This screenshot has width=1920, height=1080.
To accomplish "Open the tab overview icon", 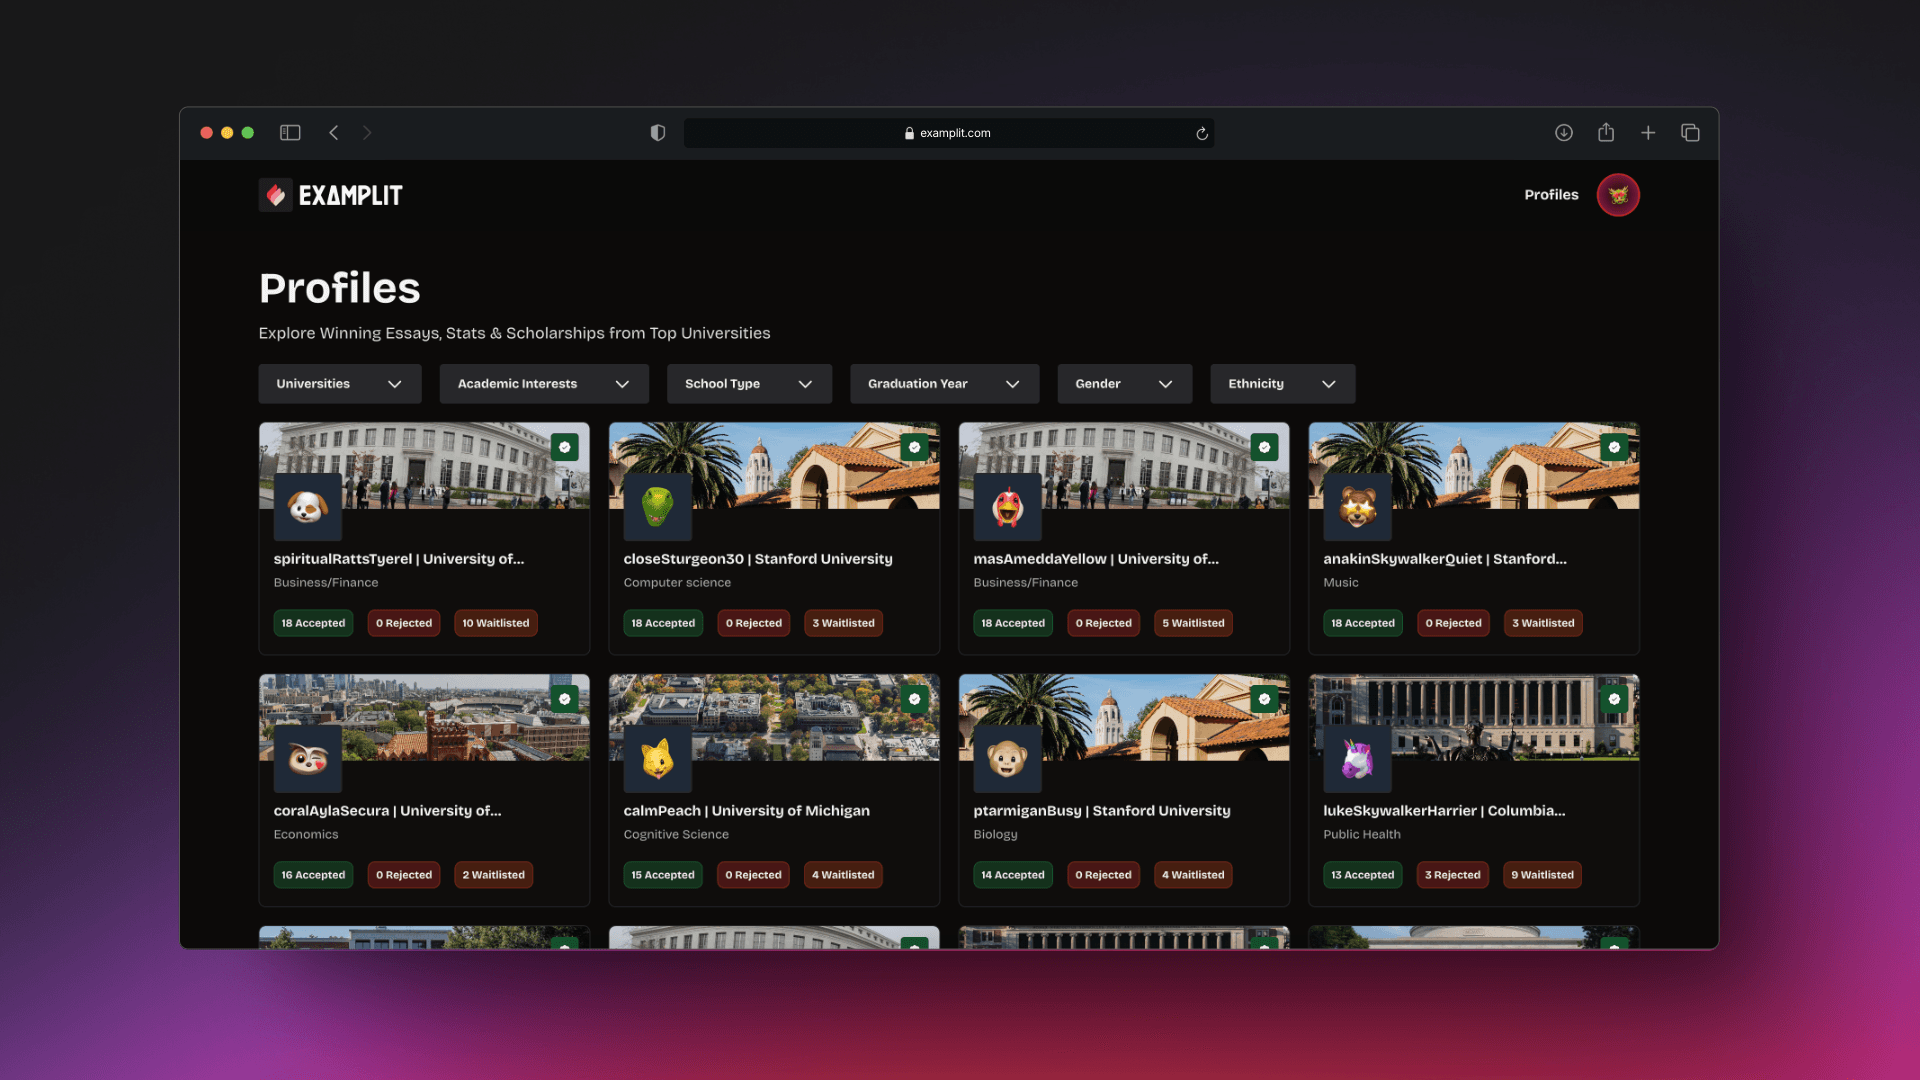I will click(1690, 133).
